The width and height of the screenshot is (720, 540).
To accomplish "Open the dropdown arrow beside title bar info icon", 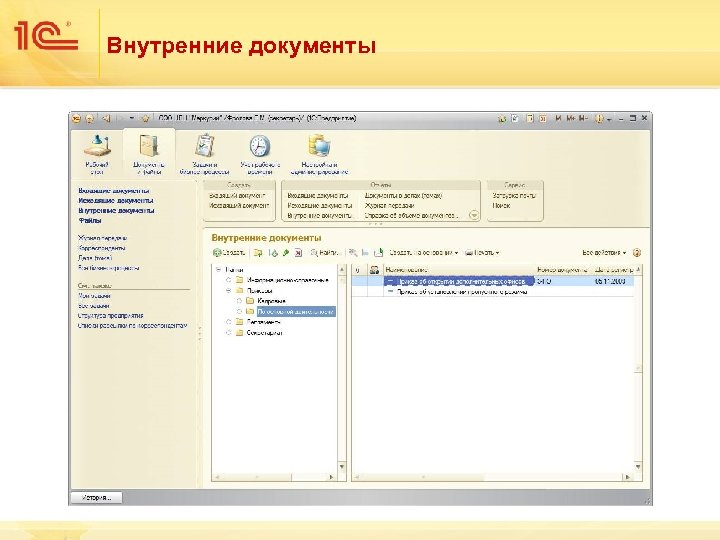I will (x=609, y=119).
